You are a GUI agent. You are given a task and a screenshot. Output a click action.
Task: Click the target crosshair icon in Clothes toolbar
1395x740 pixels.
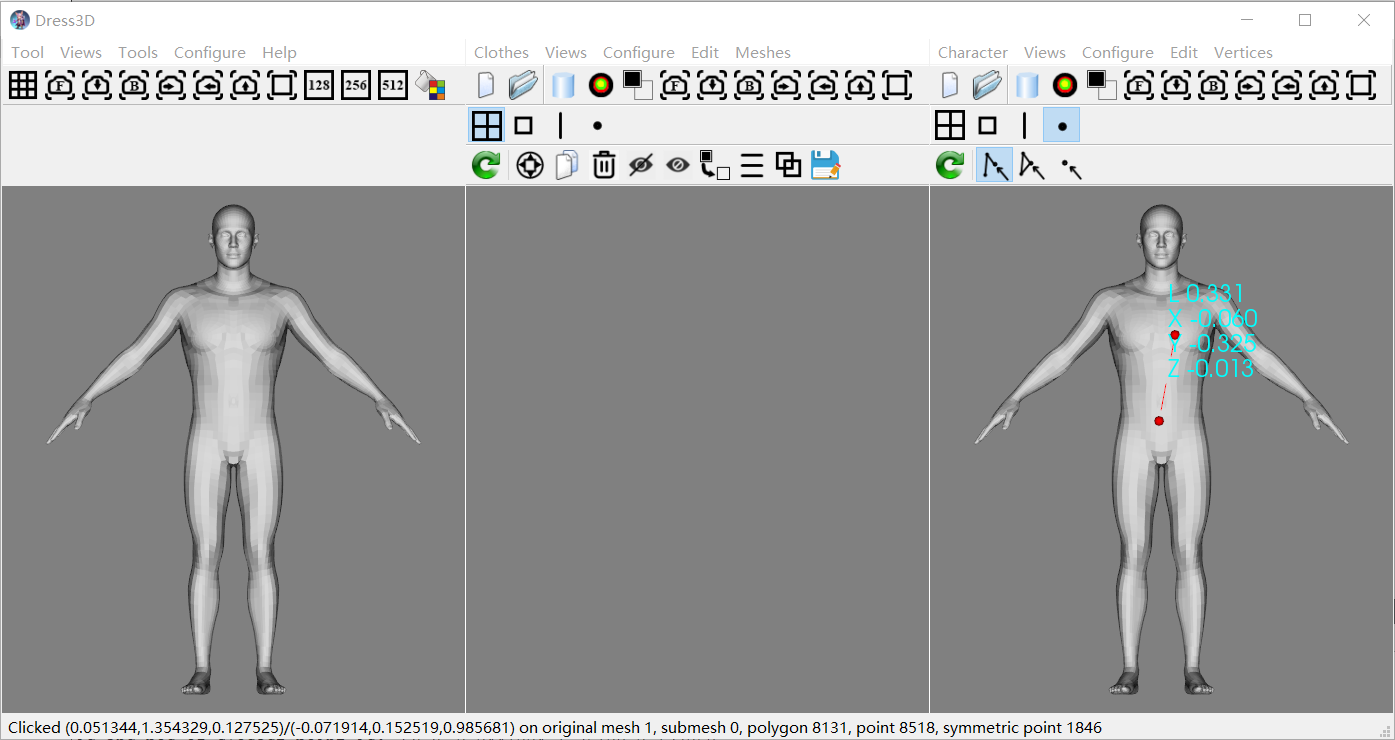point(530,165)
